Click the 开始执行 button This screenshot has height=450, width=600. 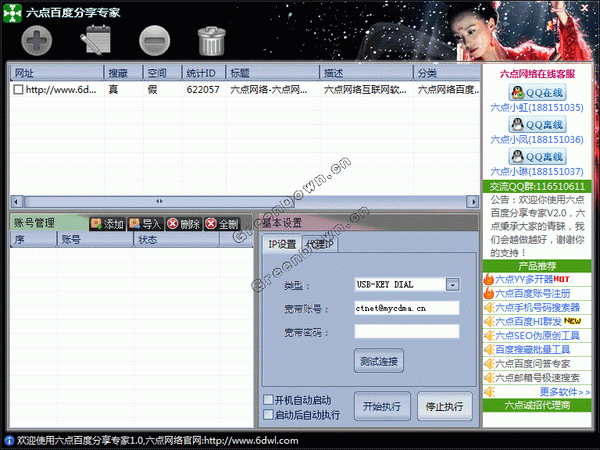pyautogui.click(x=382, y=406)
